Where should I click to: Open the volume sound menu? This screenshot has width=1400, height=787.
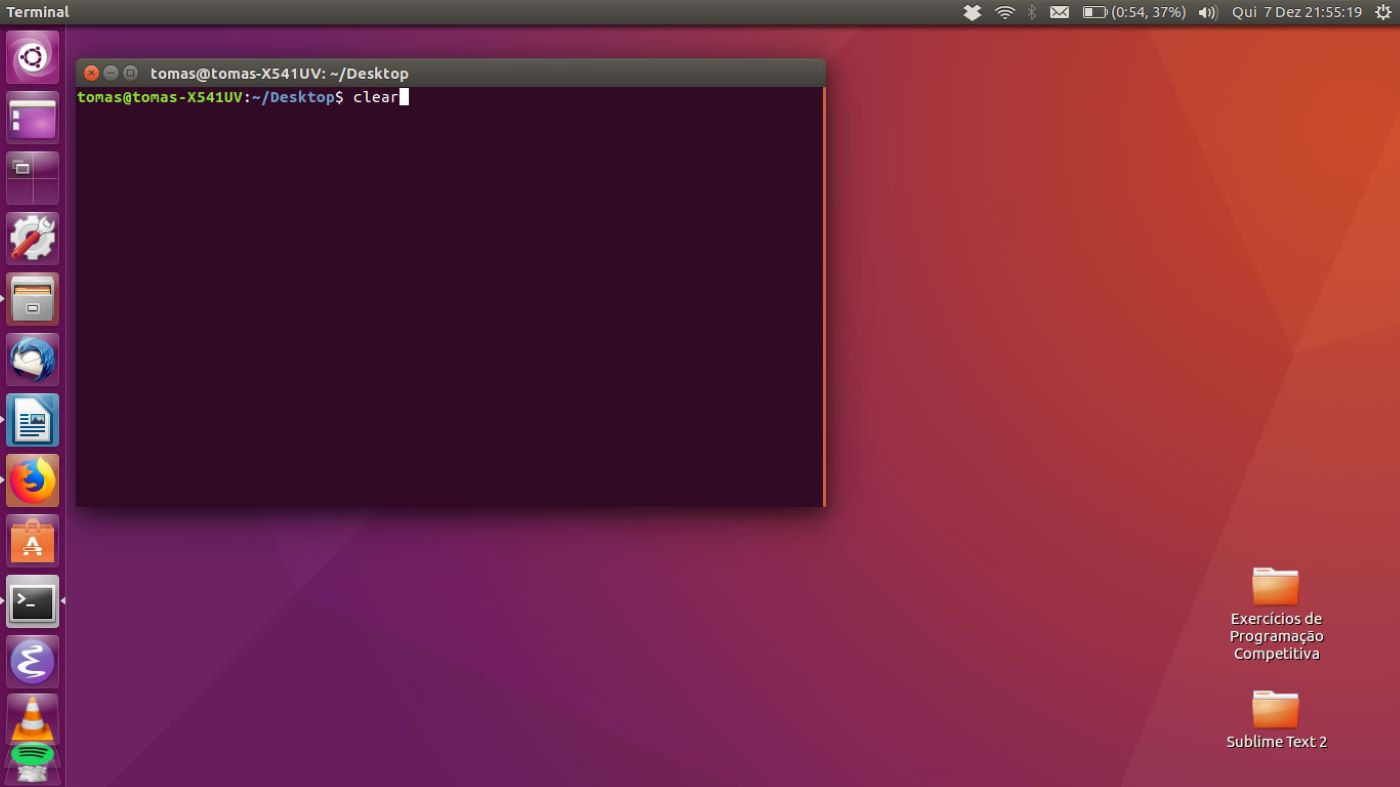pyautogui.click(x=1208, y=12)
